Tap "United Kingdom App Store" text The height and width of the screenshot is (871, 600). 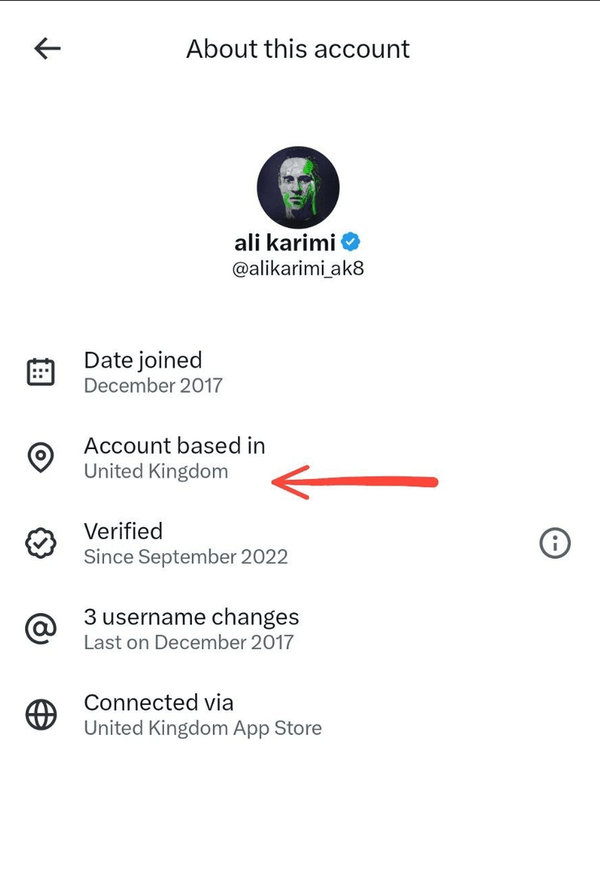click(x=203, y=728)
